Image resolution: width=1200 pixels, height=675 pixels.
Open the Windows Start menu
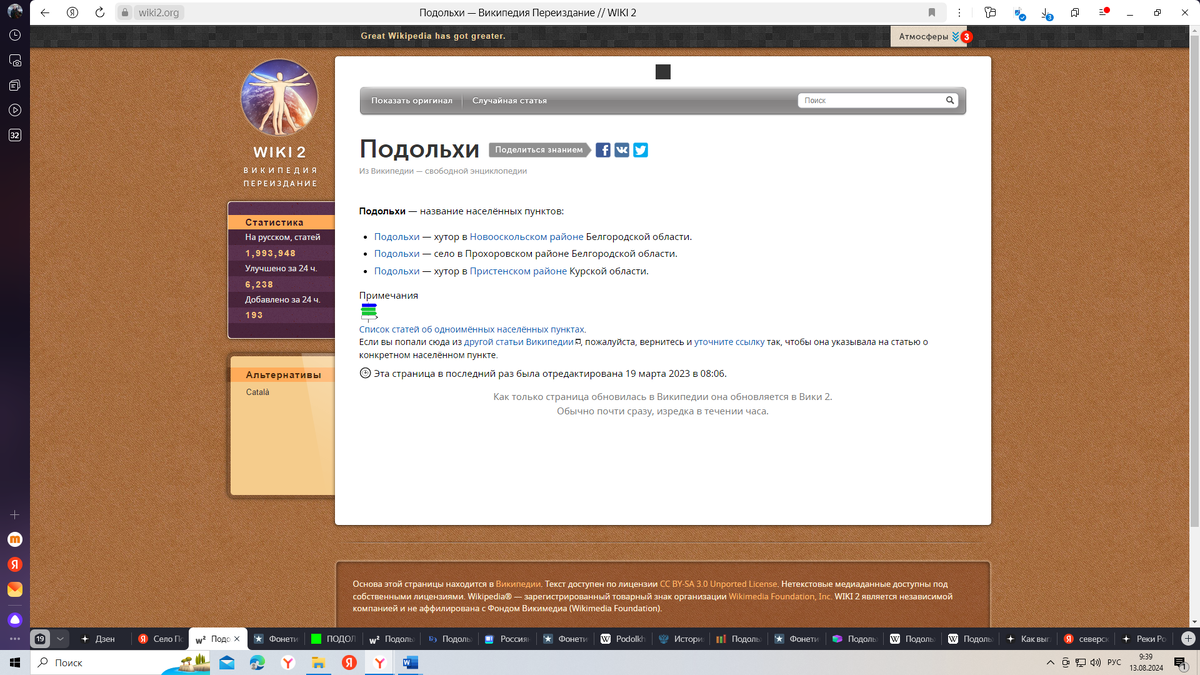(x=15, y=662)
